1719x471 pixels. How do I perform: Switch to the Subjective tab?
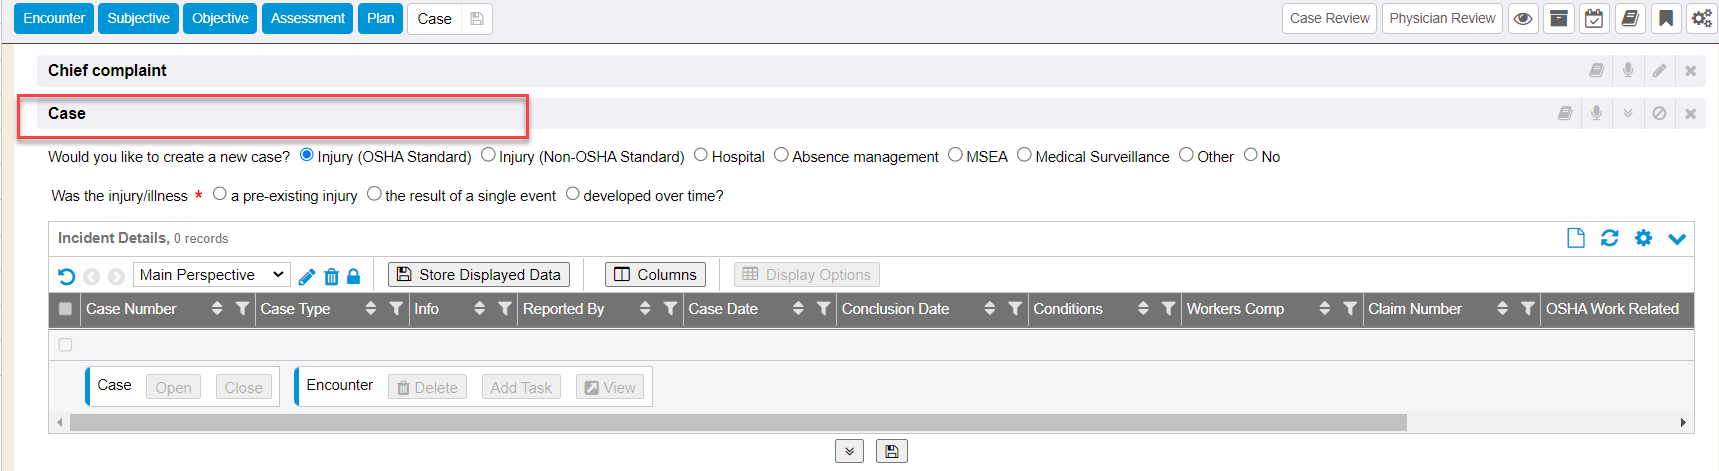[x=138, y=19]
